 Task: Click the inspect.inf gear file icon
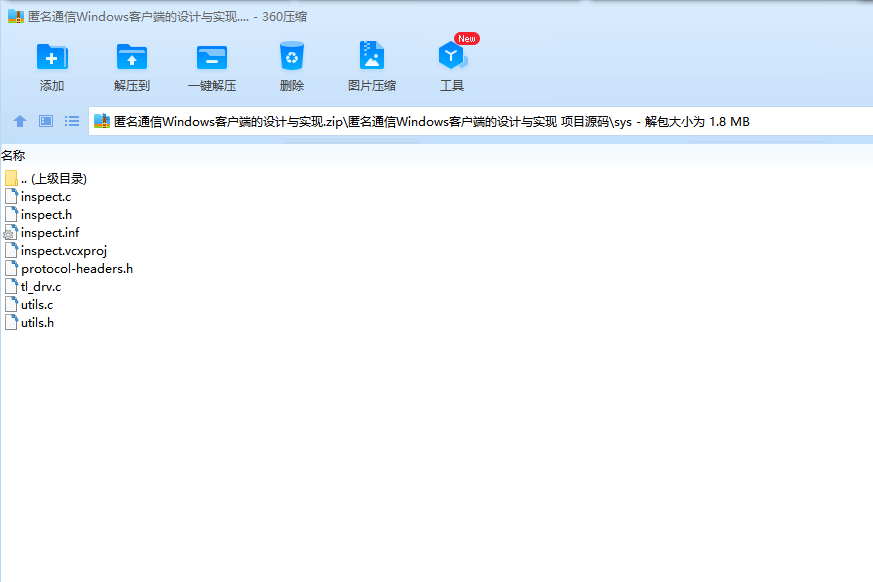click(x=11, y=233)
